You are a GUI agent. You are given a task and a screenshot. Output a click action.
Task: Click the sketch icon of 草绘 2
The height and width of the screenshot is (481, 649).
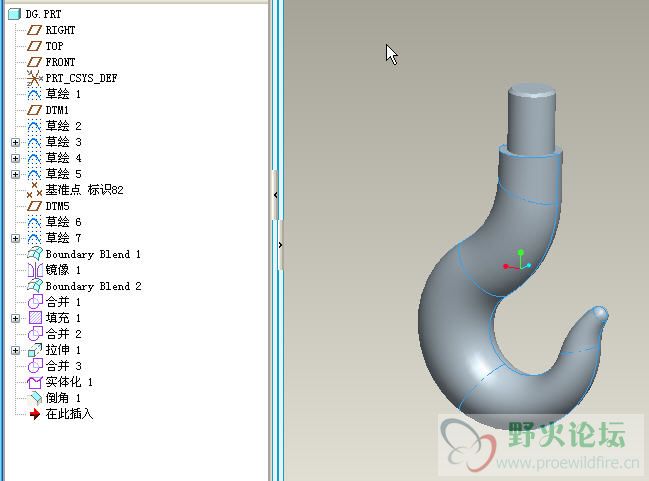34,126
